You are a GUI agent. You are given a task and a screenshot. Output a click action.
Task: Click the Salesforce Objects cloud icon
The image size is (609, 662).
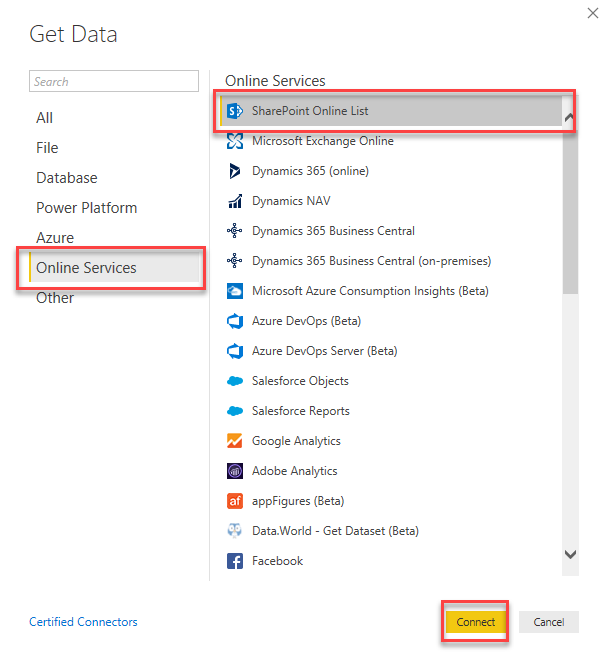pyautogui.click(x=235, y=381)
